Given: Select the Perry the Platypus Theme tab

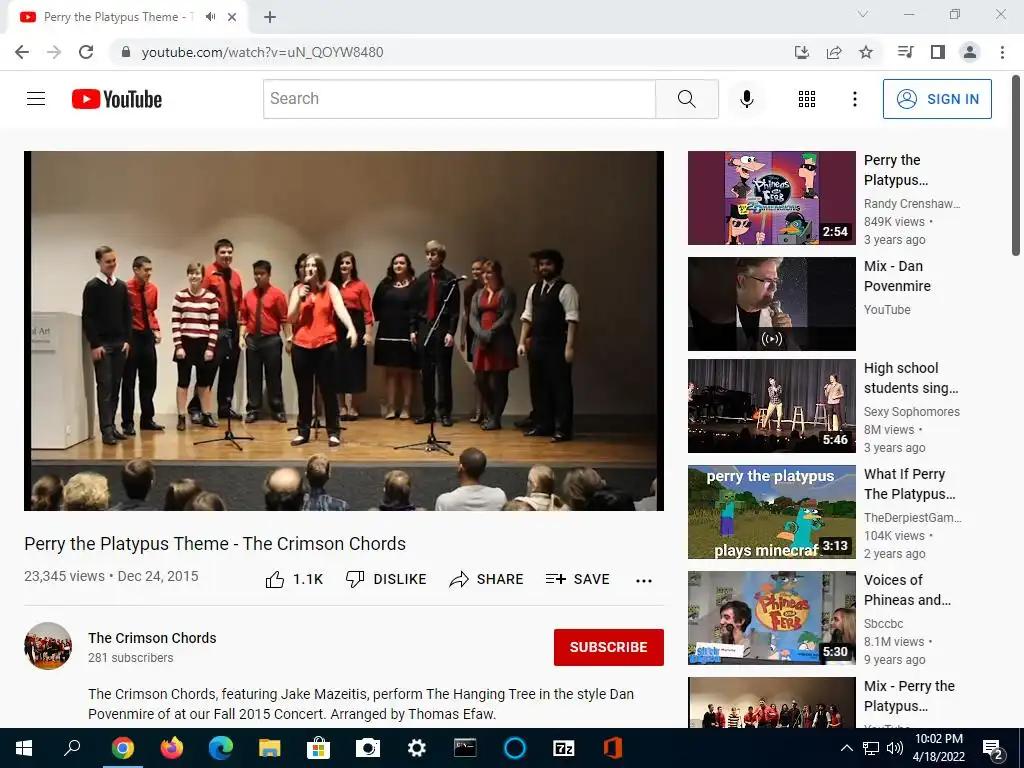Looking at the screenshot, I should coord(118,17).
